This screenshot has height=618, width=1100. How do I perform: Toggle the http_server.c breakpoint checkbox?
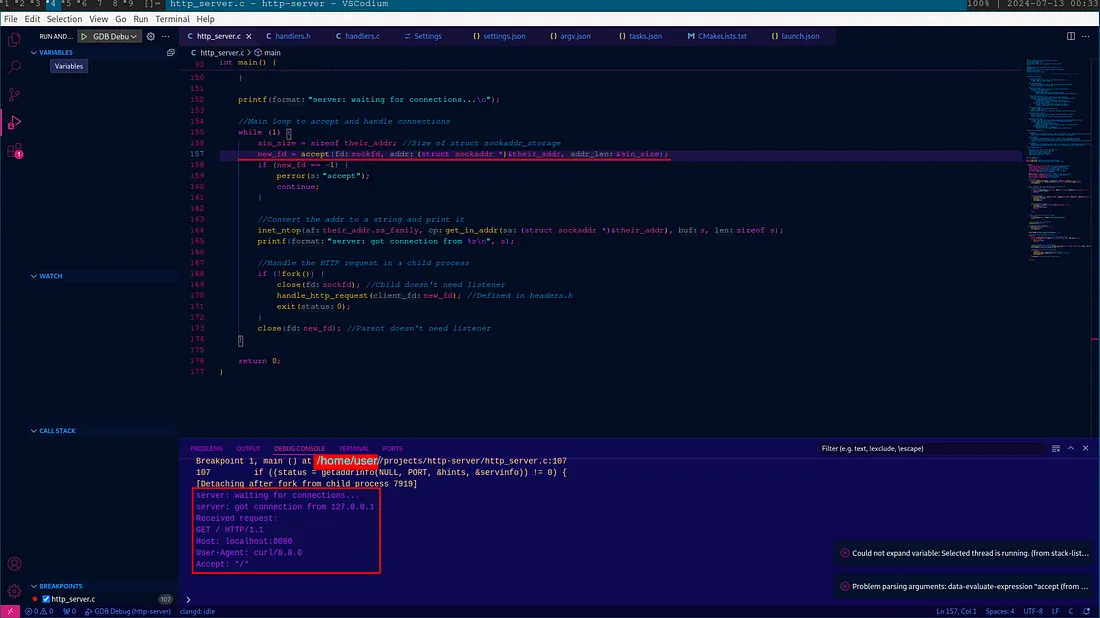46,599
